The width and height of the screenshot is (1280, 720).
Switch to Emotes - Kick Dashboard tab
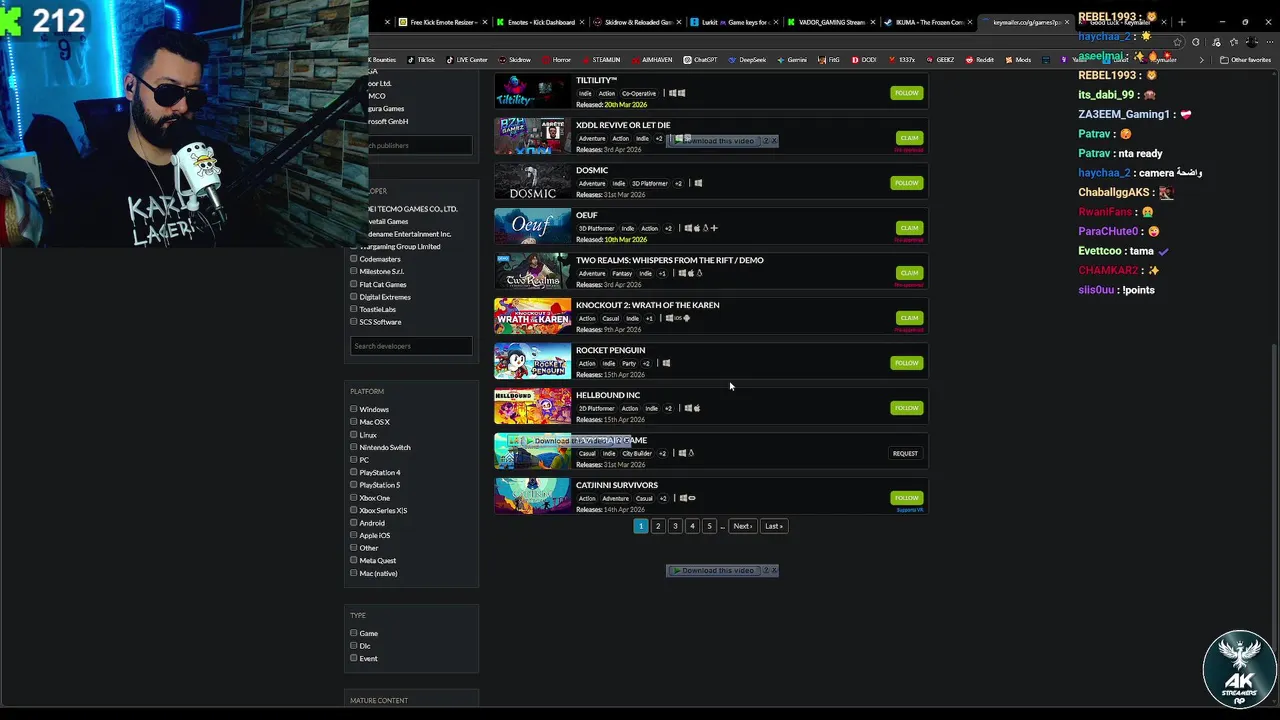click(540, 22)
